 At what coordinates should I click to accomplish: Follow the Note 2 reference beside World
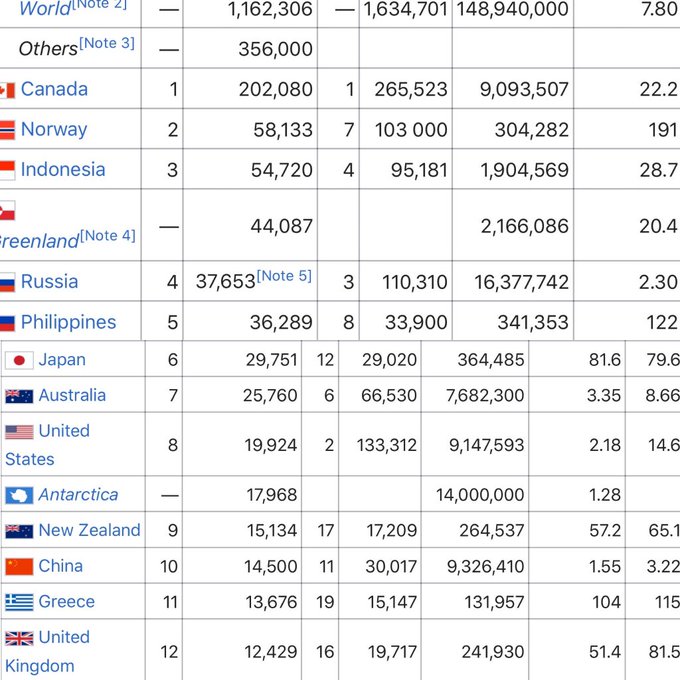(99, 4)
